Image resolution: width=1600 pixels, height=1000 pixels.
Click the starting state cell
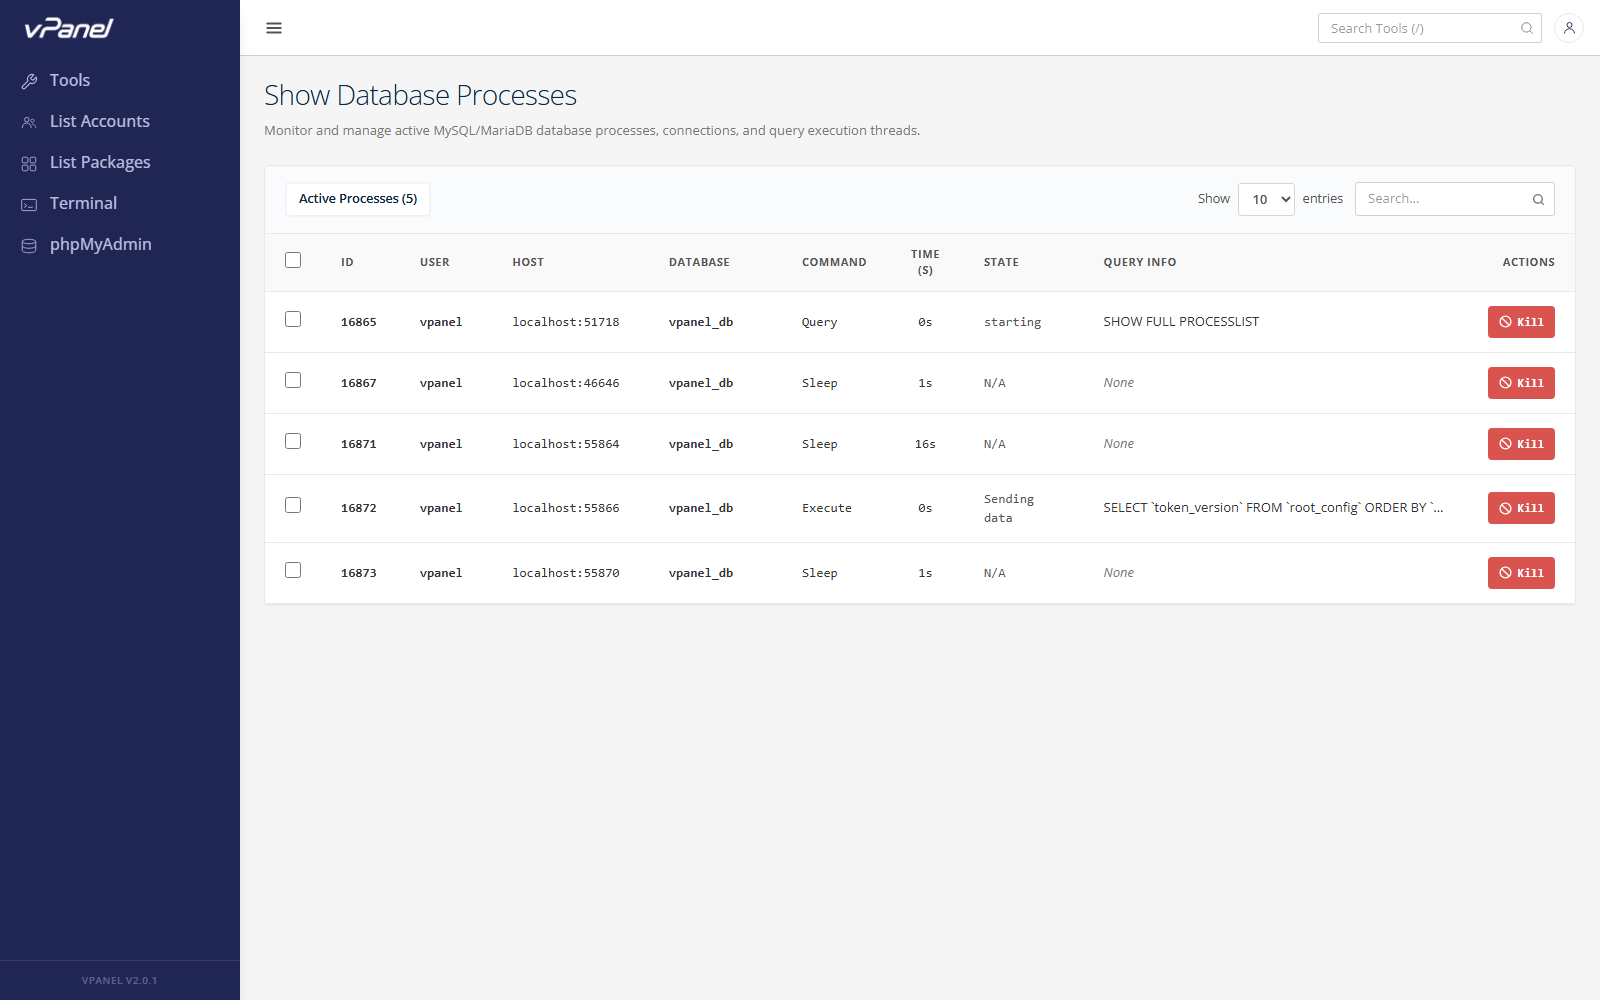1012,322
